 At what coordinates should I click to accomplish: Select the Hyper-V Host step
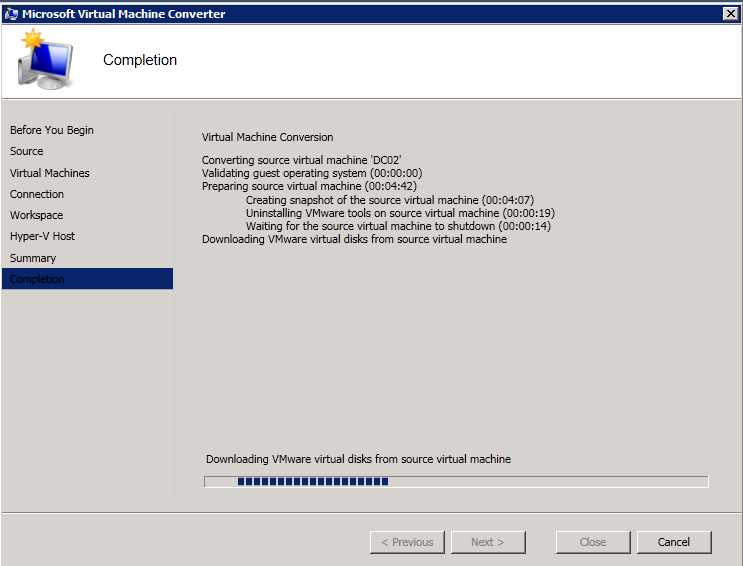click(x=42, y=236)
